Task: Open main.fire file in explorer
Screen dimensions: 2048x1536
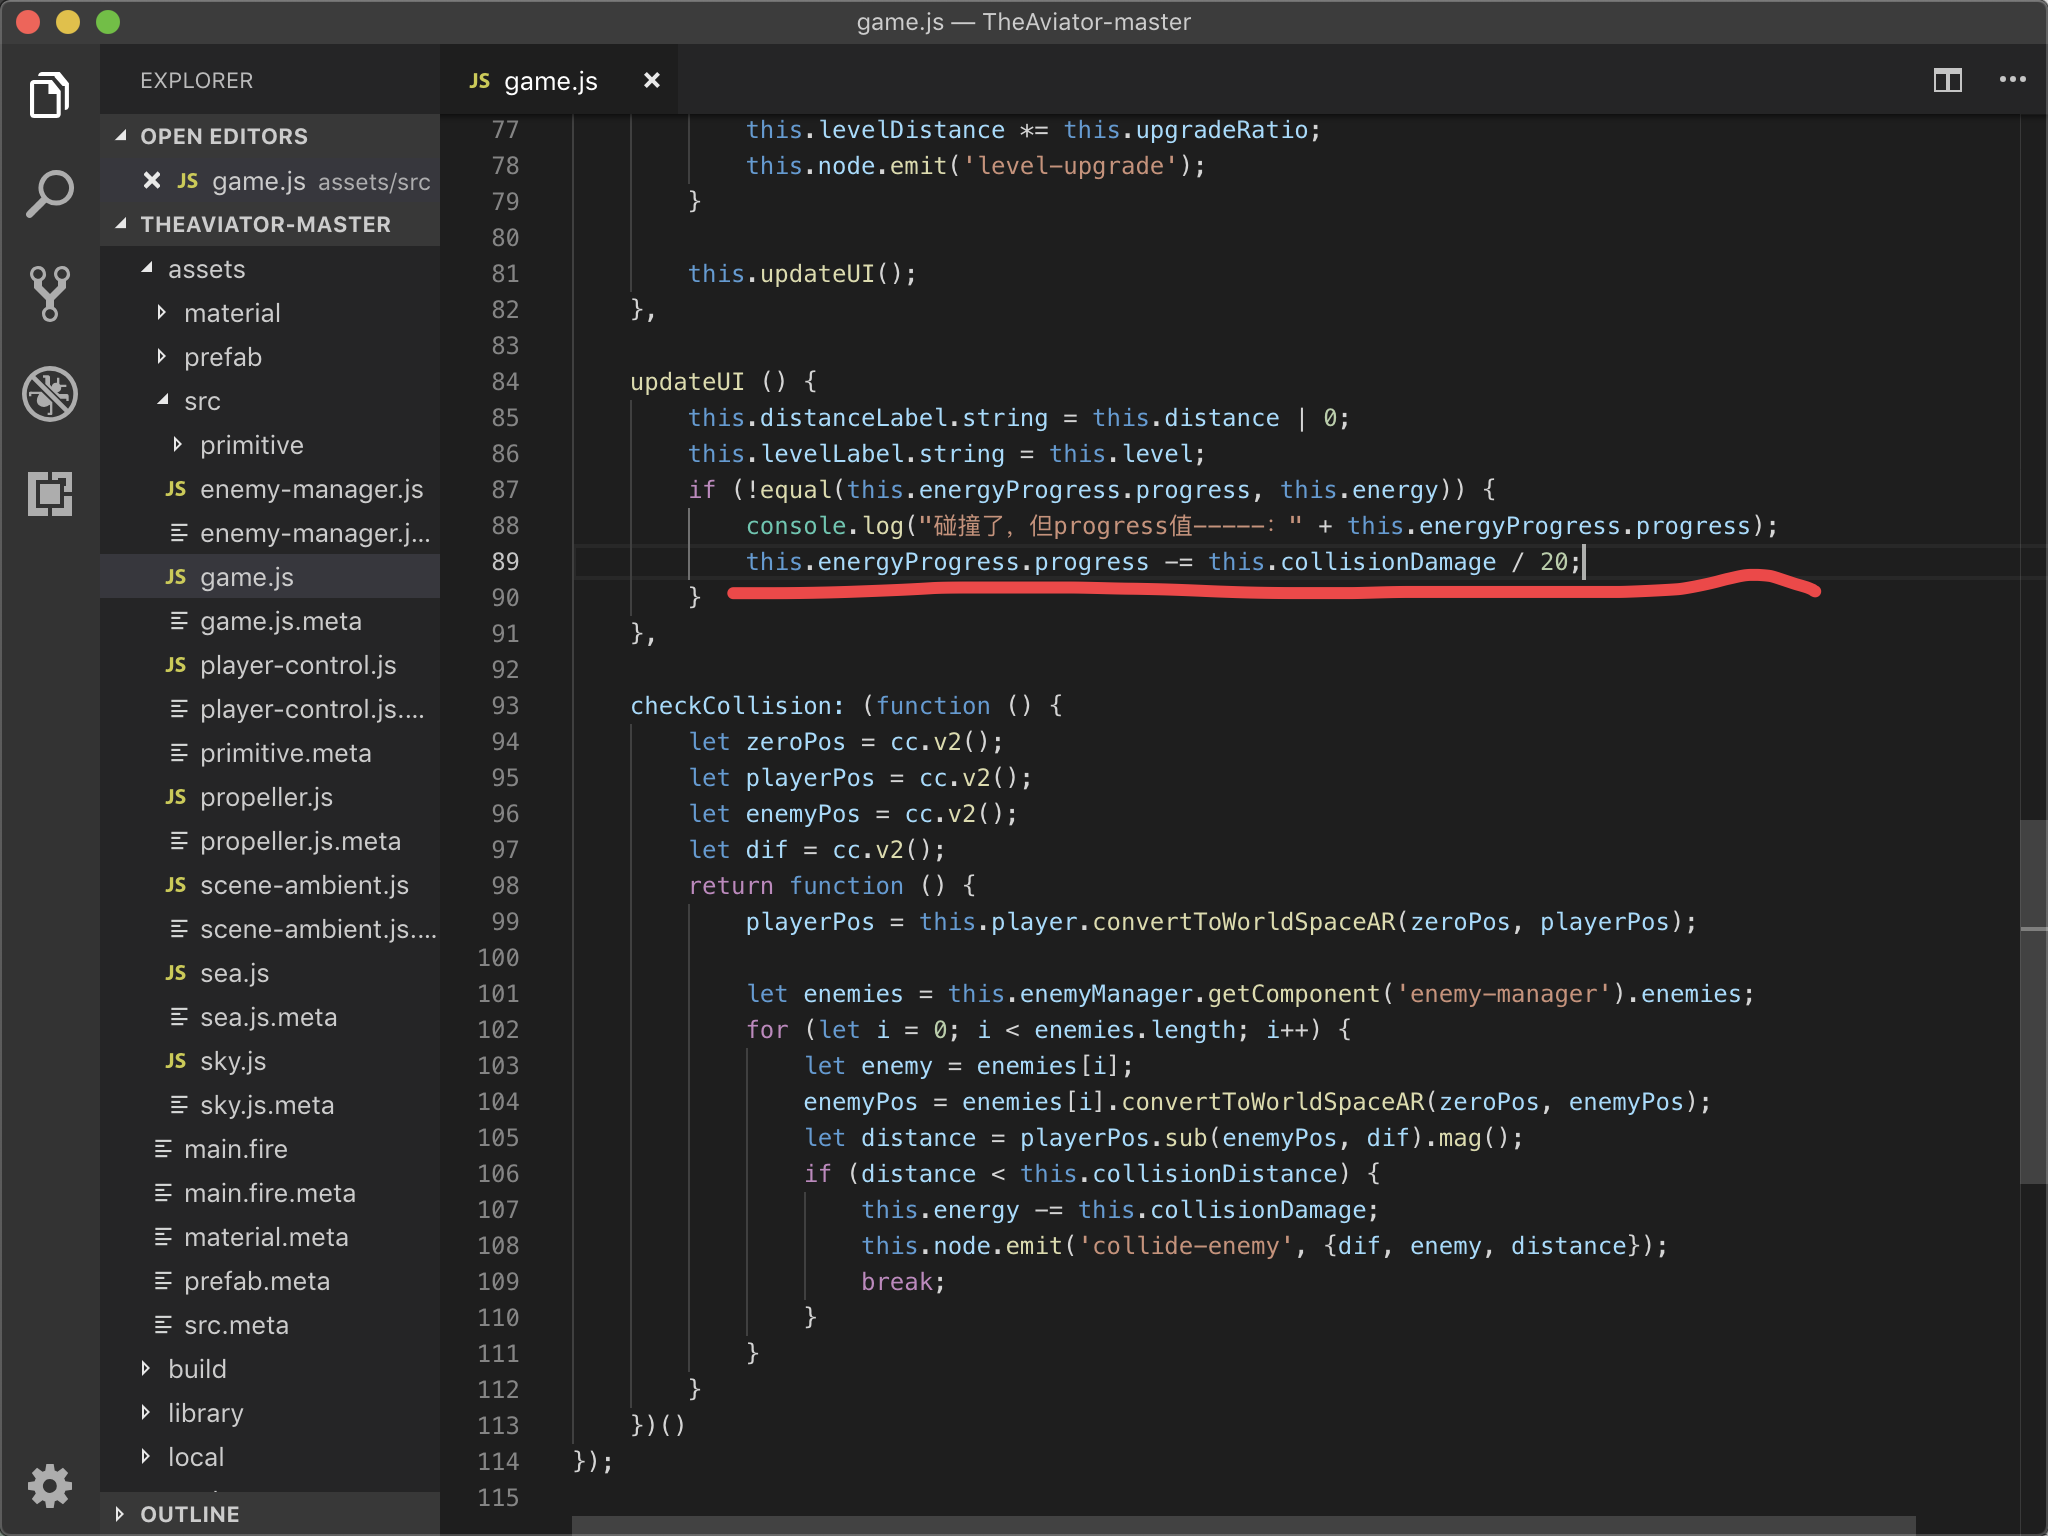Action: pyautogui.click(x=235, y=1149)
